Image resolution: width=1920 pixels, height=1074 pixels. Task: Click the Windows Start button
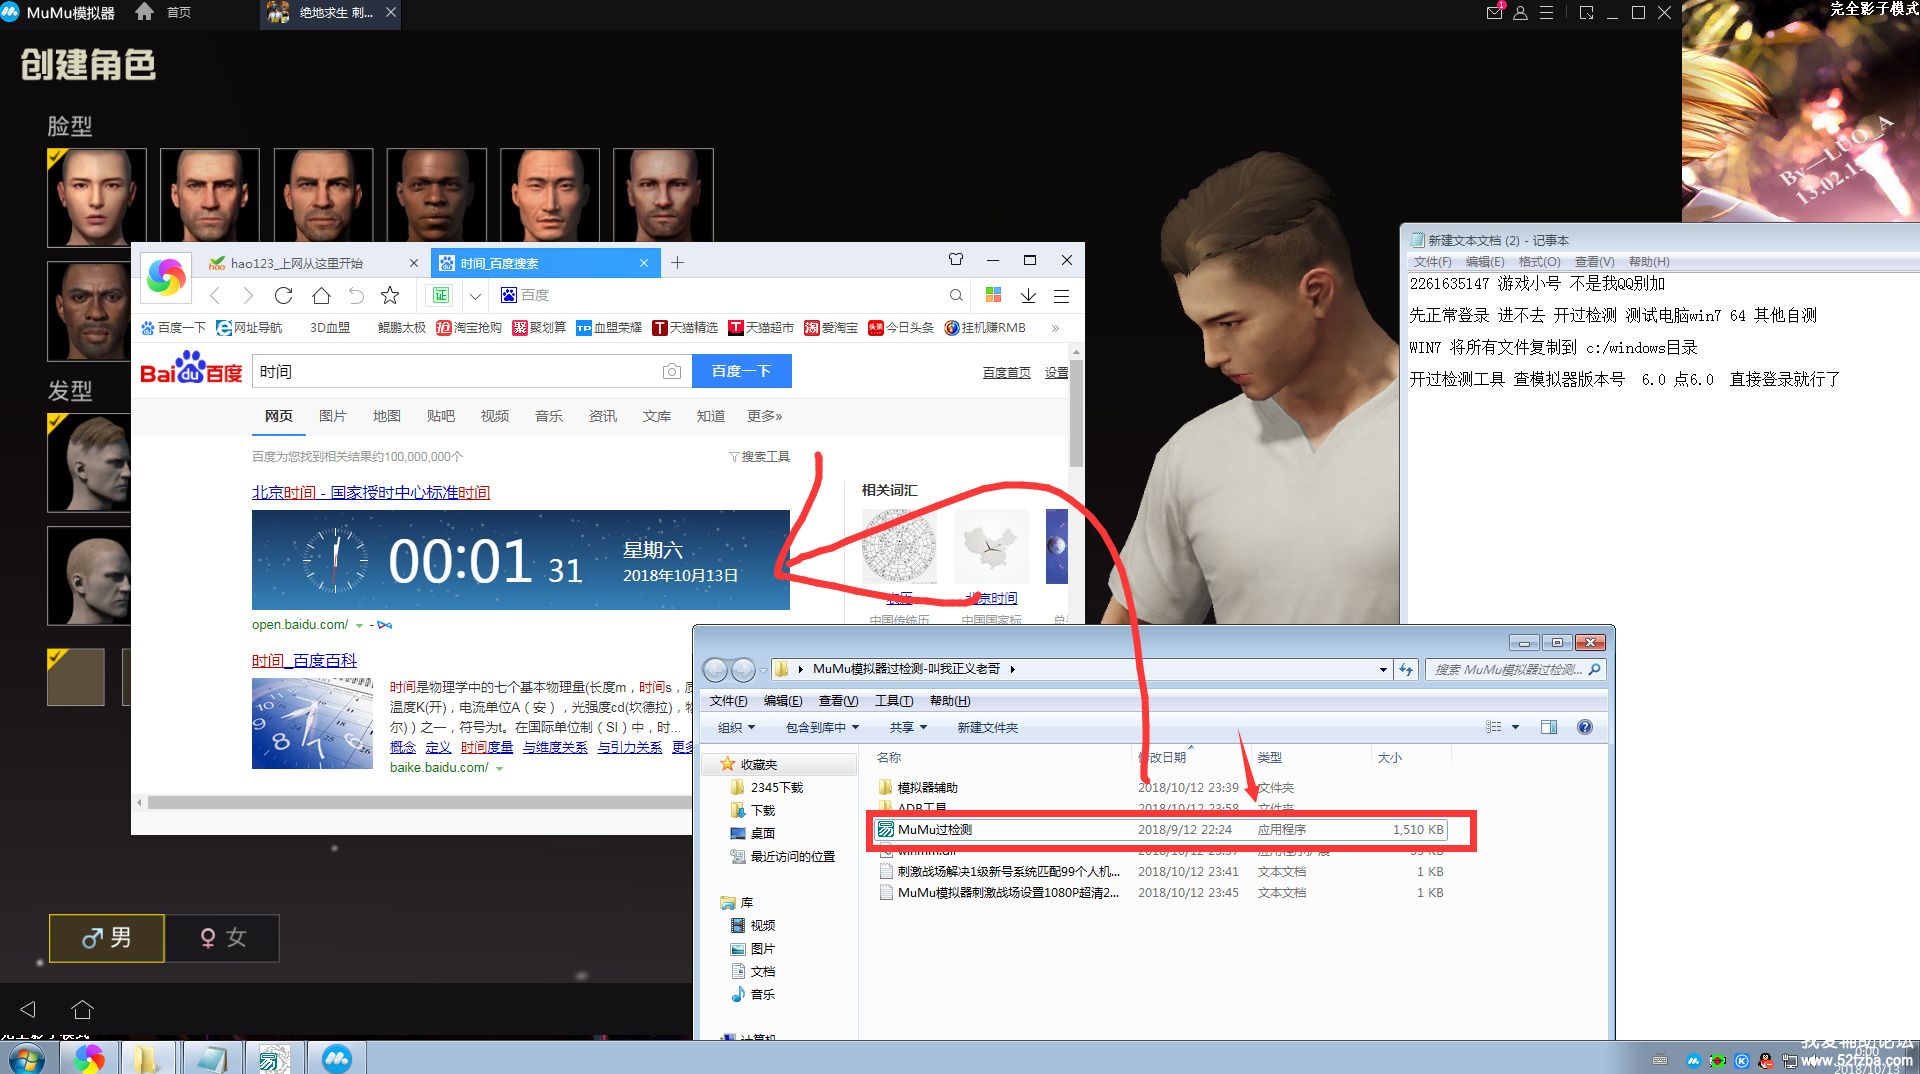click(x=26, y=1058)
